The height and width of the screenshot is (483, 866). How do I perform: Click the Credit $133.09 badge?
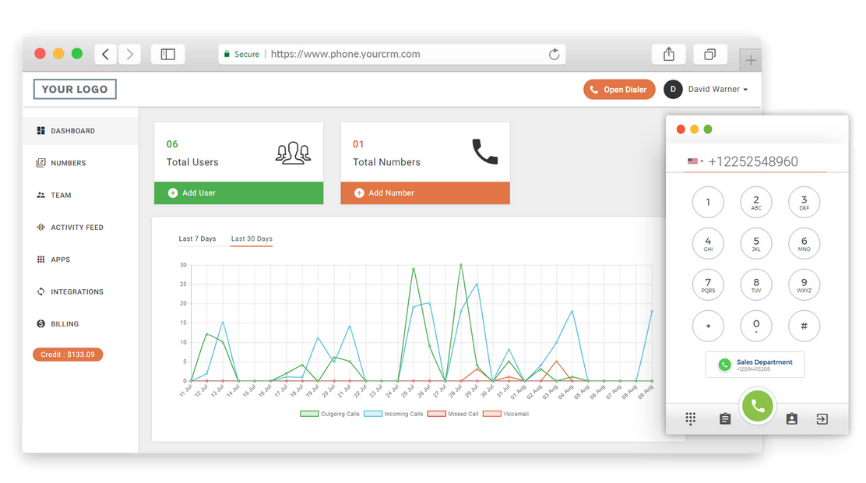point(68,354)
